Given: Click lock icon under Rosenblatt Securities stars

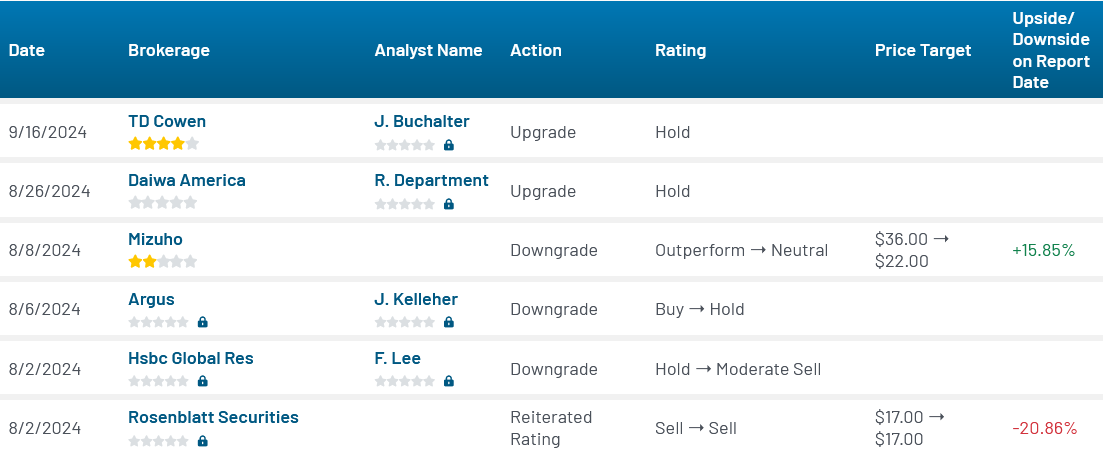Looking at the screenshot, I should pos(202,440).
